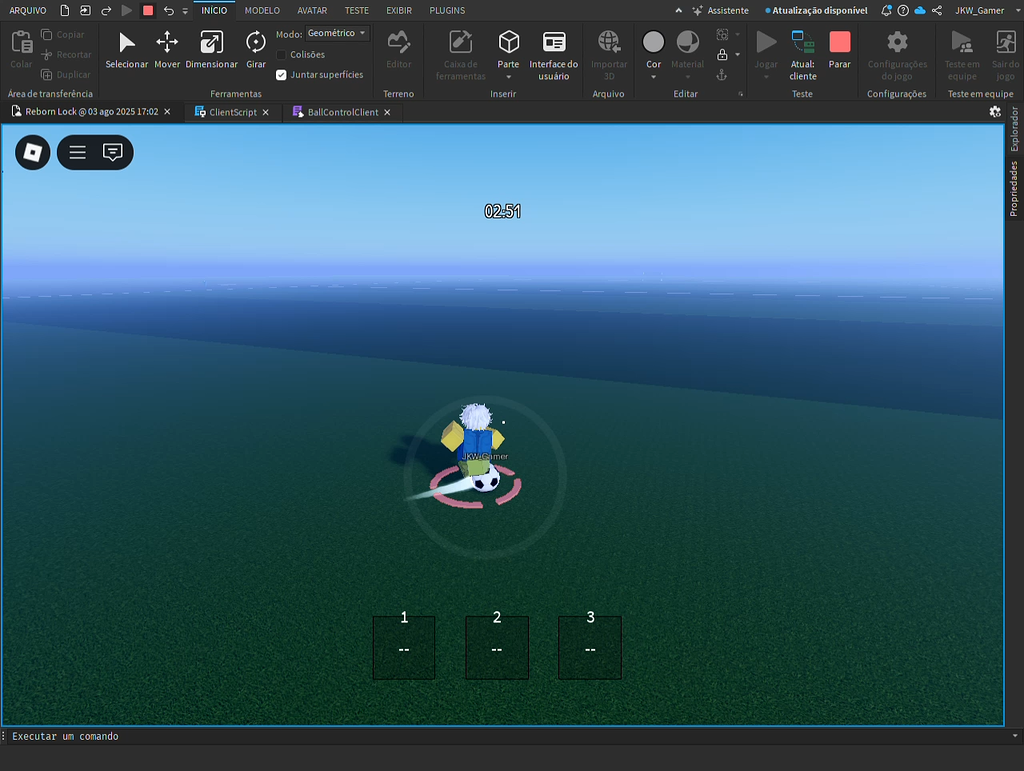Disable Juntar superfícies option
Viewport: 1024px width, 771px height.
coord(281,74)
